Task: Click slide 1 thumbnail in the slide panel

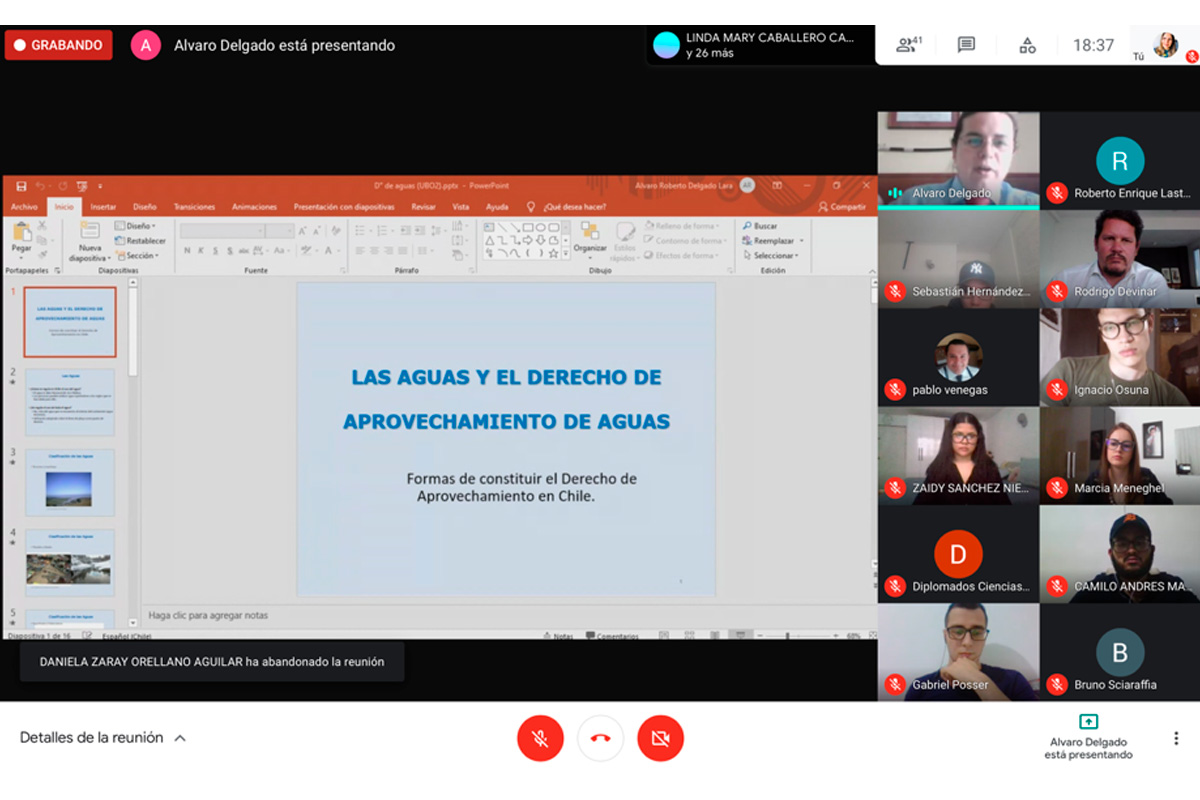Action: click(70, 322)
